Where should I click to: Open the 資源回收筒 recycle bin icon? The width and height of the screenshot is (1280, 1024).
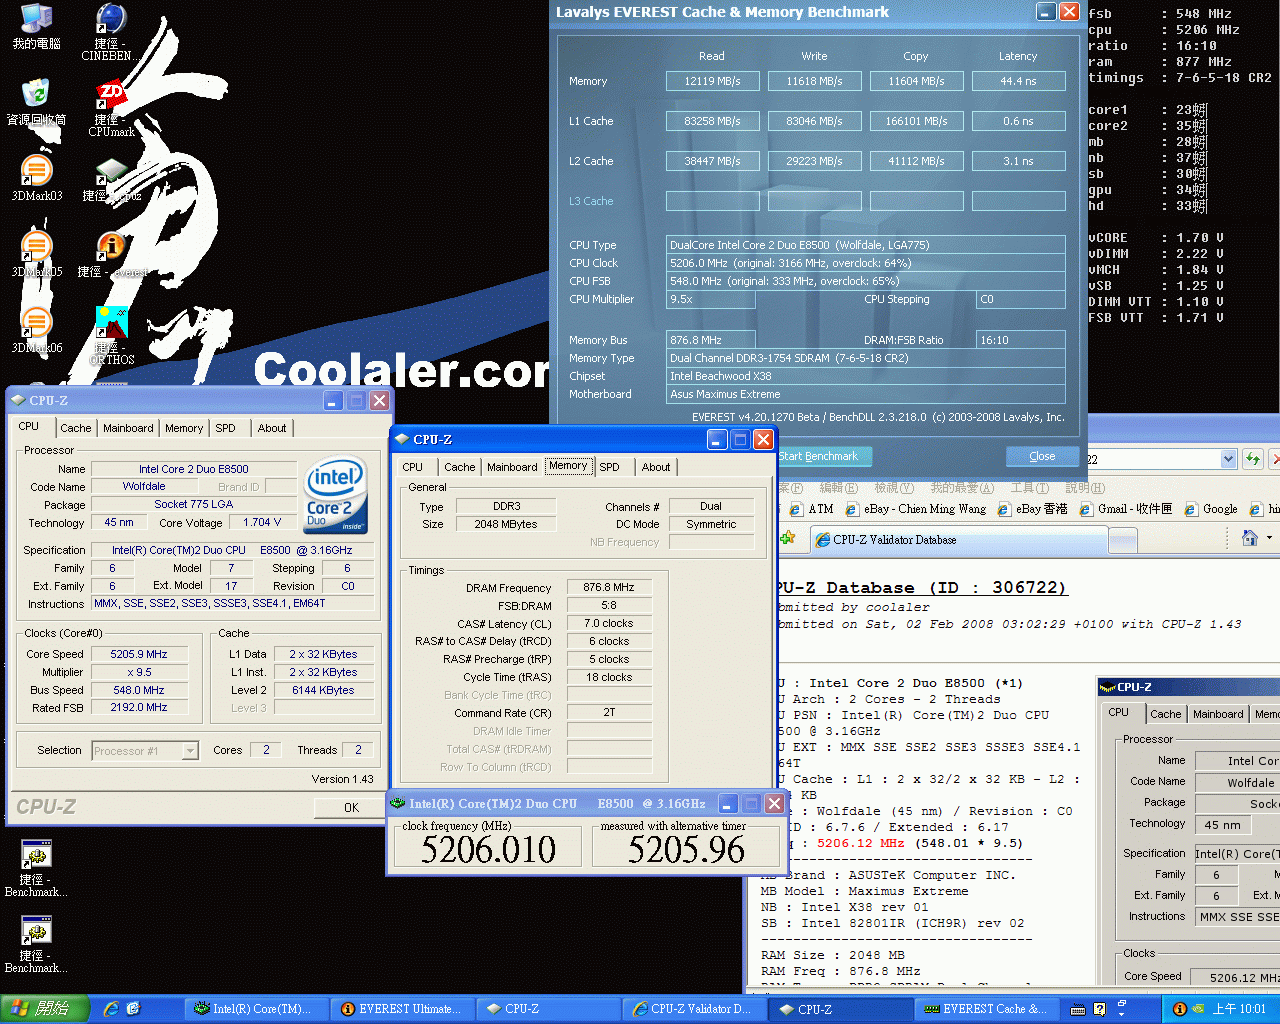tap(36, 102)
